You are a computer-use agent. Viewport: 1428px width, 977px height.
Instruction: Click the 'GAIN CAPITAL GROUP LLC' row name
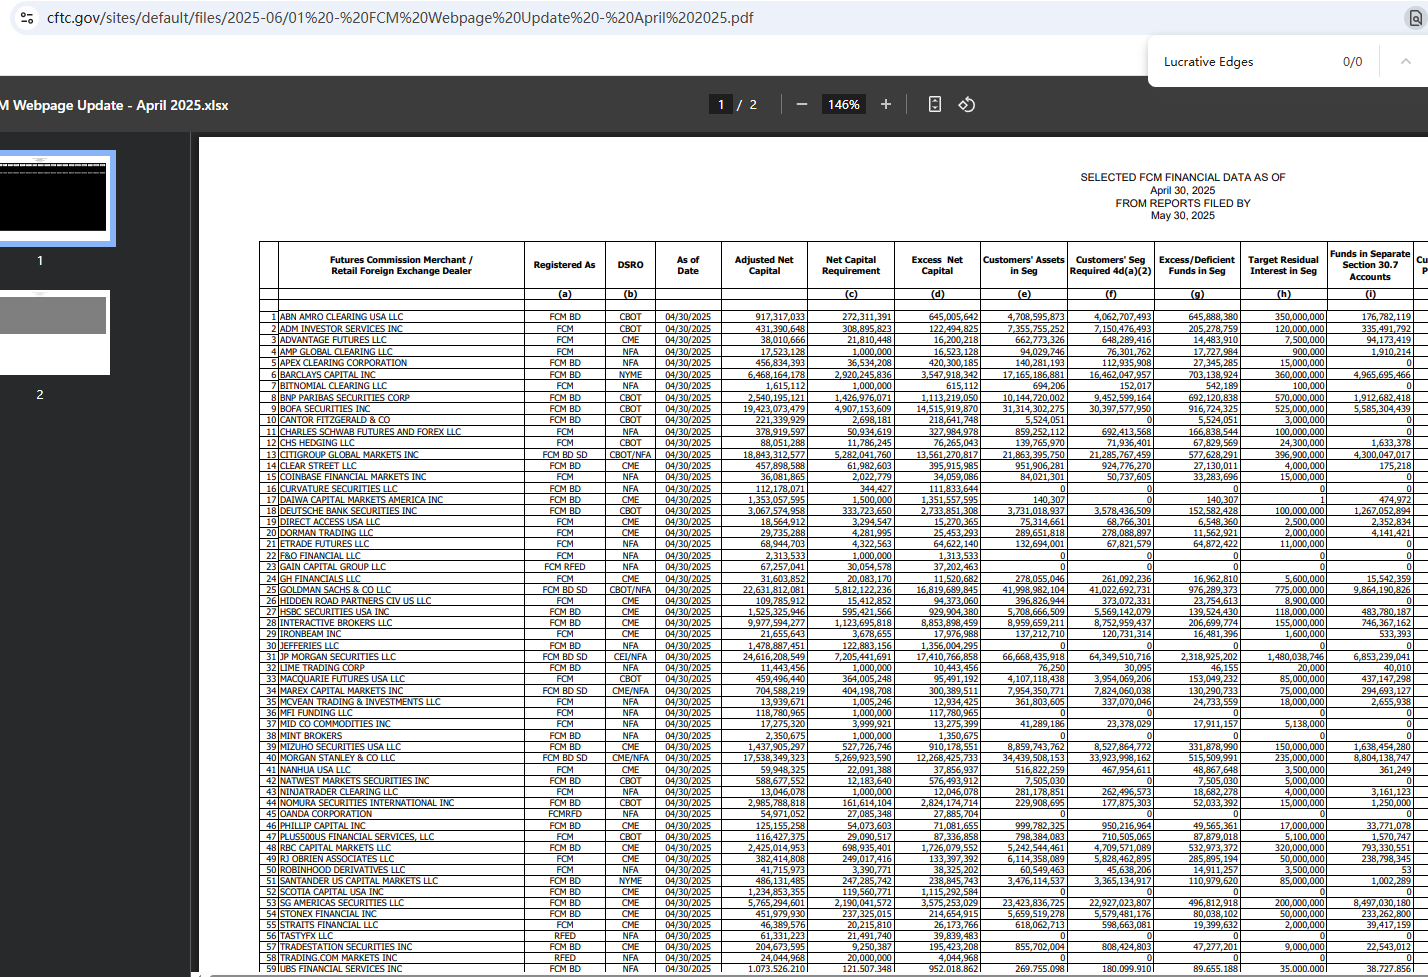tap(332, 567)
